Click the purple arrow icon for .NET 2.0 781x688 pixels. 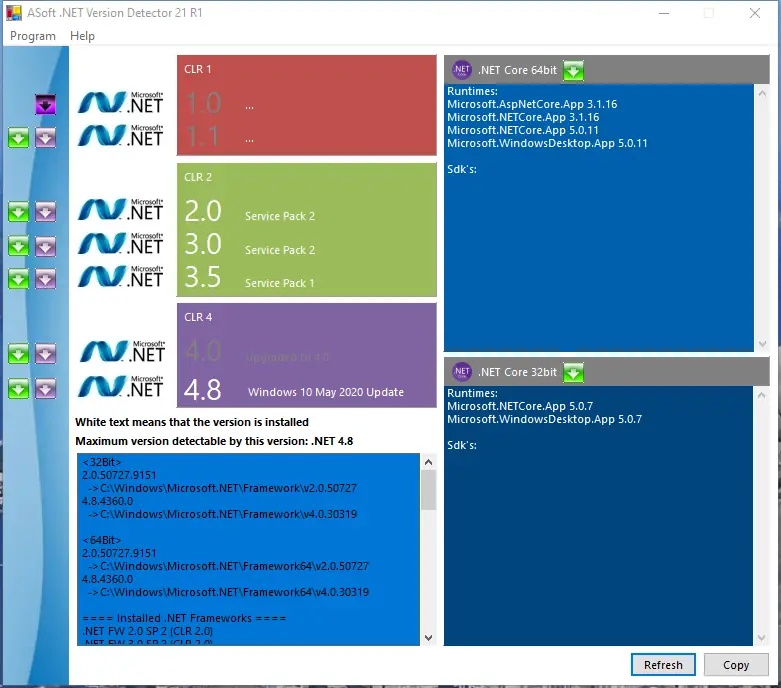(x=45, y=212)
